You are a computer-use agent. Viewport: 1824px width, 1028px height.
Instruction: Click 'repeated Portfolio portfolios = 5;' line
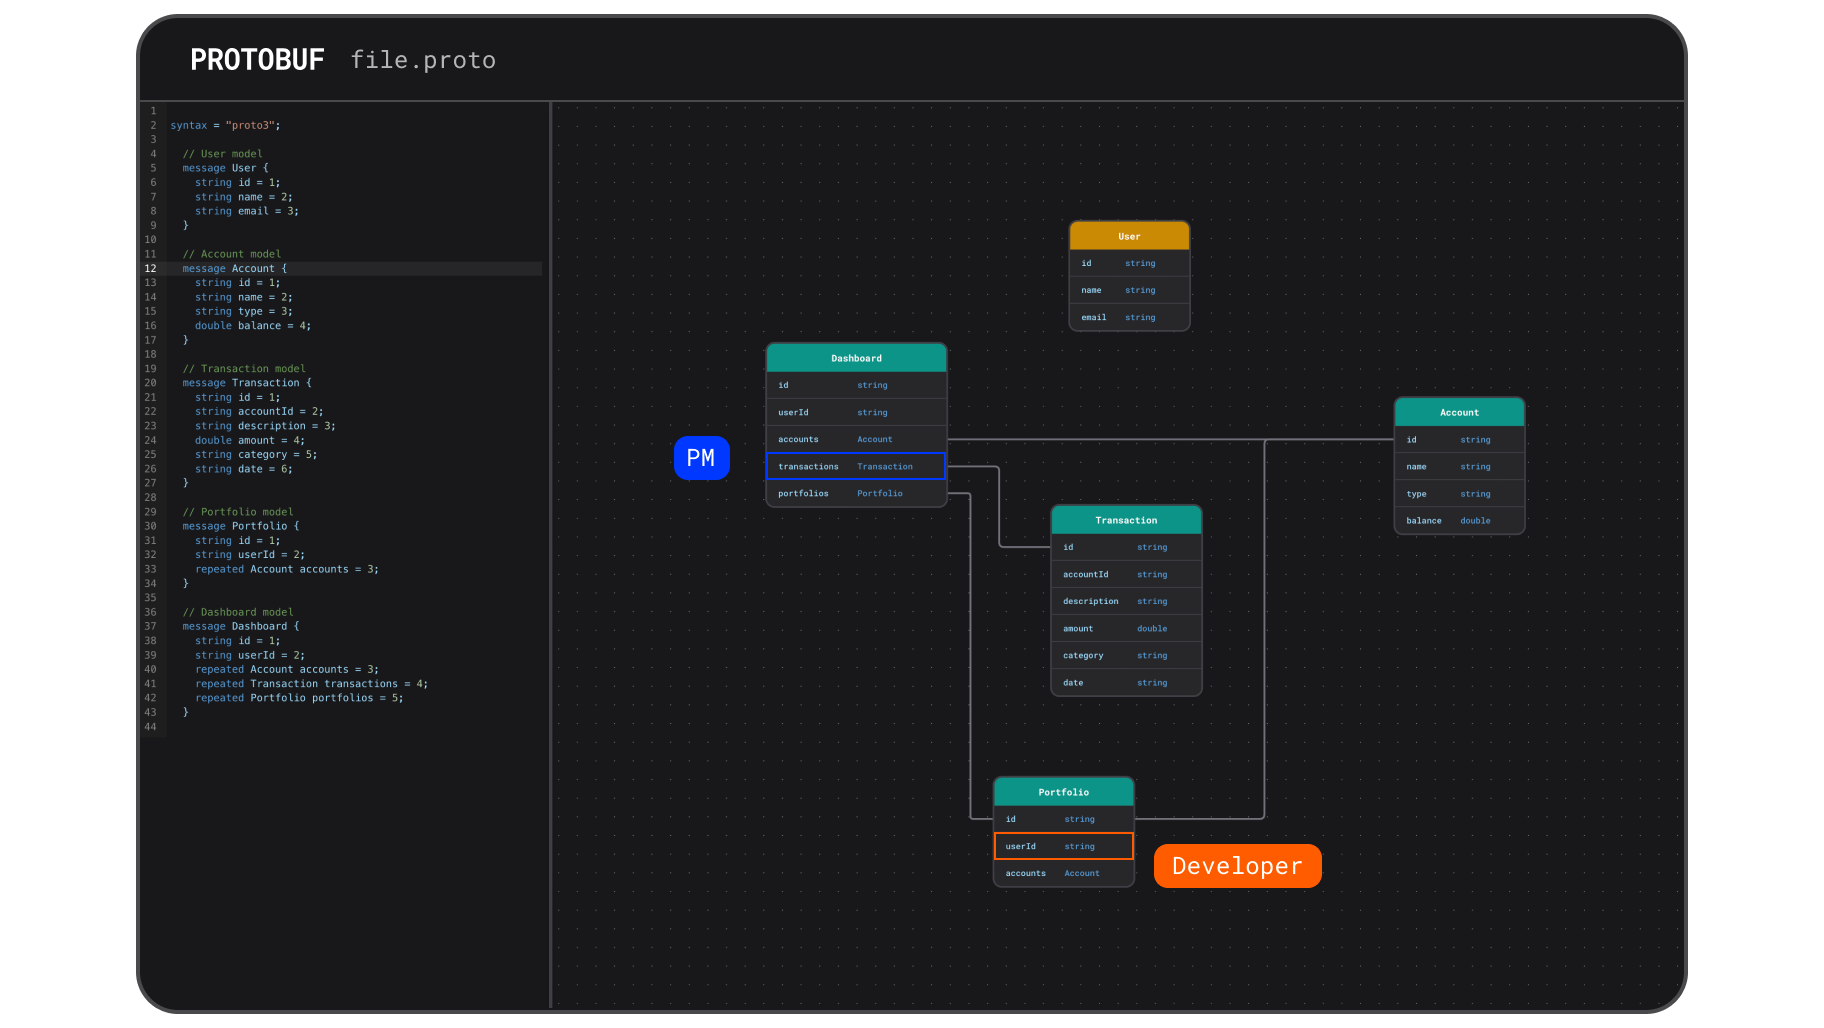(x=299, y=697)
